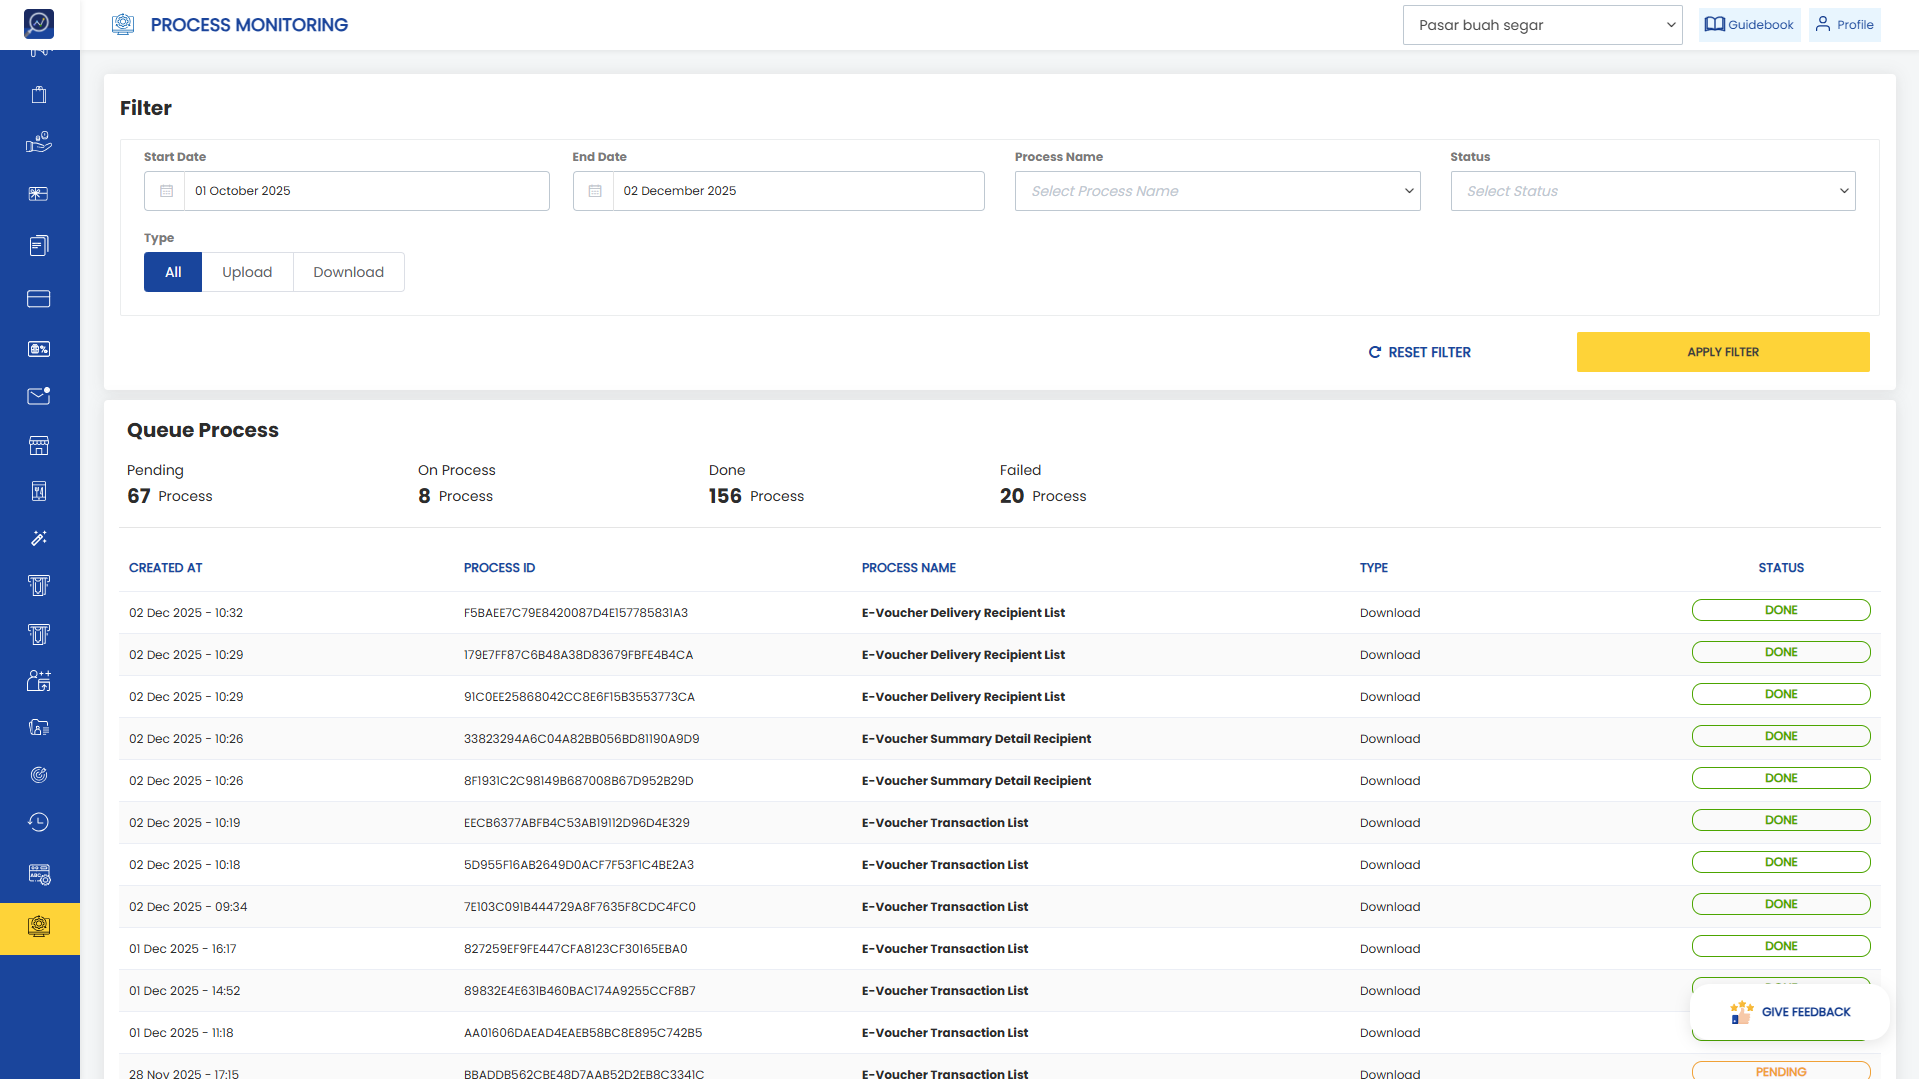Click the Status column header
The height and width of the screenshot is (1079, 1919).
click(x=1781, y=568)
